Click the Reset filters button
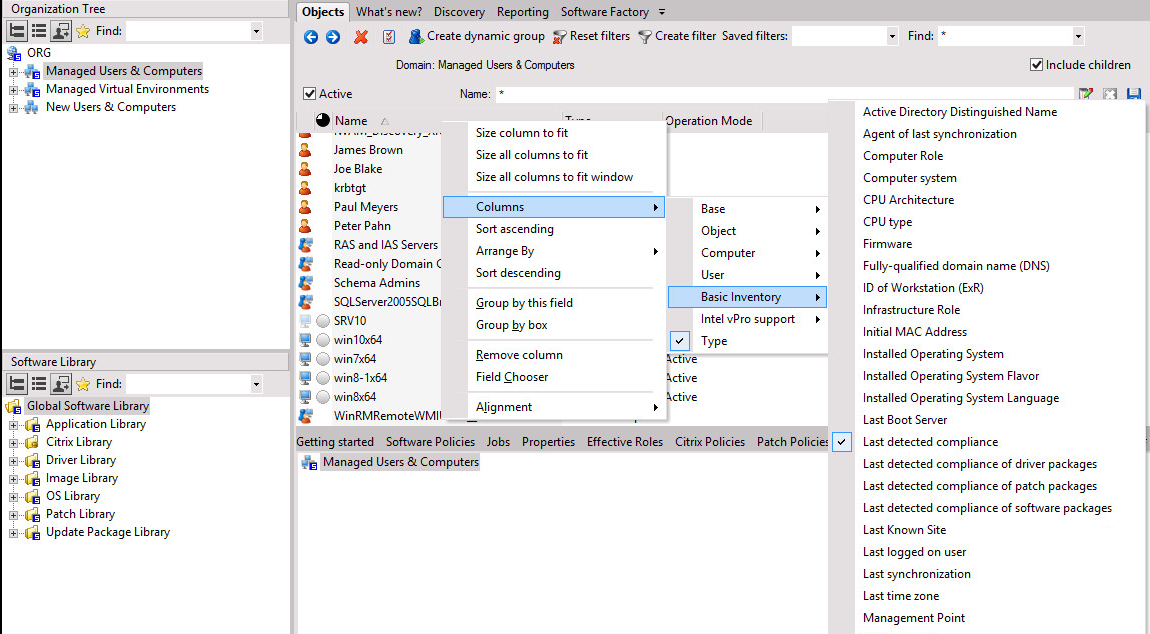The image size is (1150, 634). coord(591,37)
